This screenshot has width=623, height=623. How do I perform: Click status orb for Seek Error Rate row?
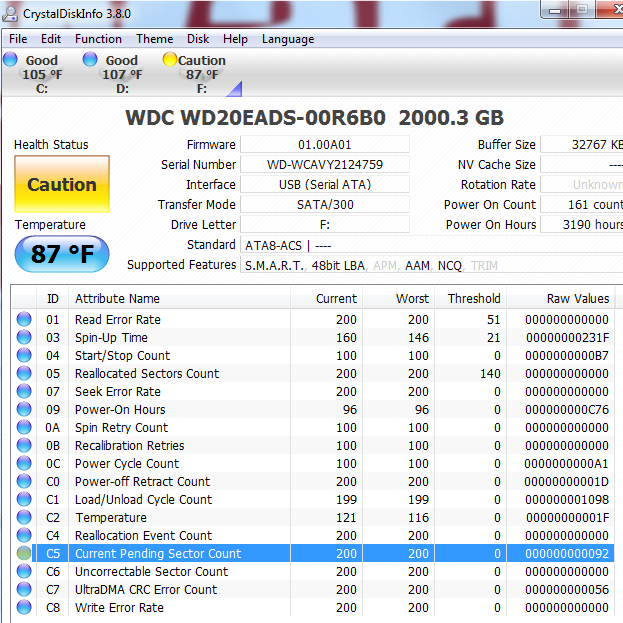coord(24,391)
